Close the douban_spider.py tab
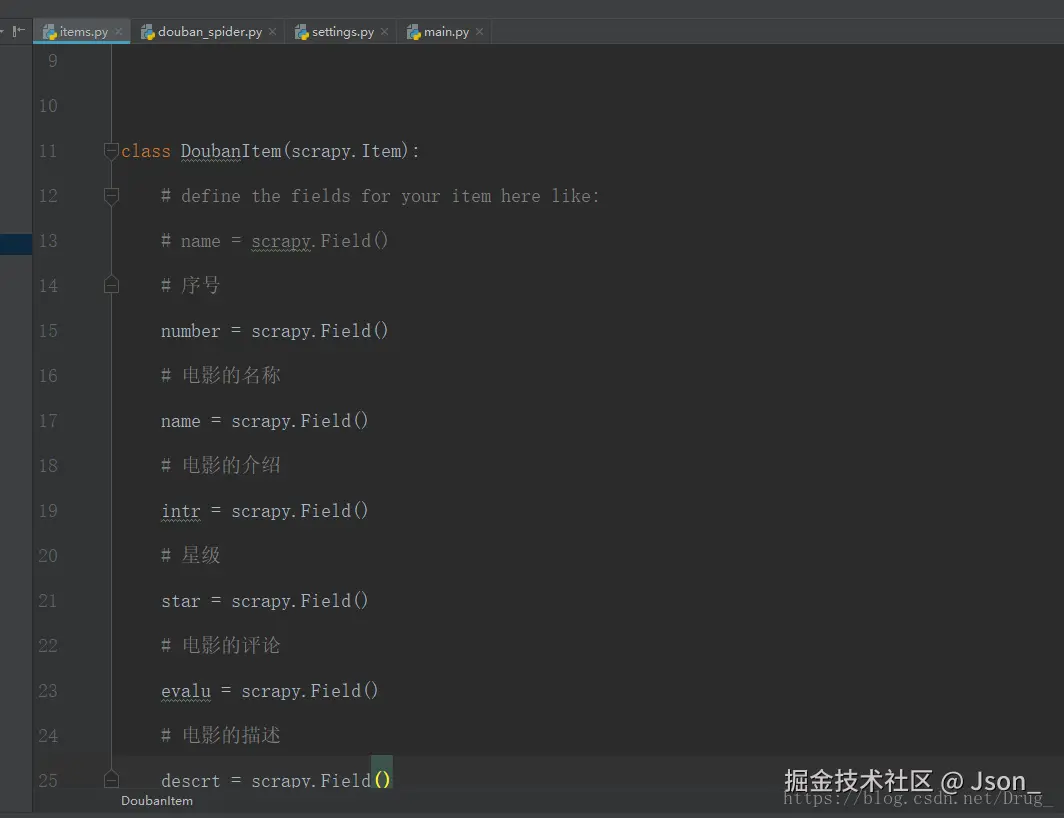 272,32
